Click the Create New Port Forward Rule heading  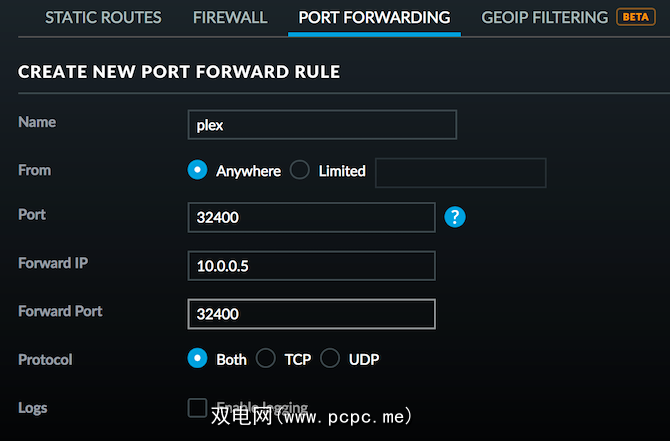point(179,72)
